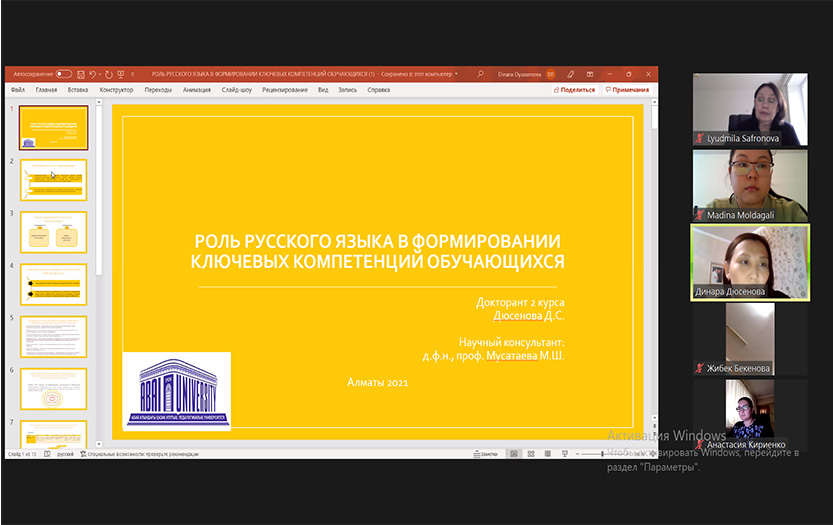The width and height of the screenshot is (833, 525).
Task: Click the zoom slider in status bar
Action: tap(600, 454)
